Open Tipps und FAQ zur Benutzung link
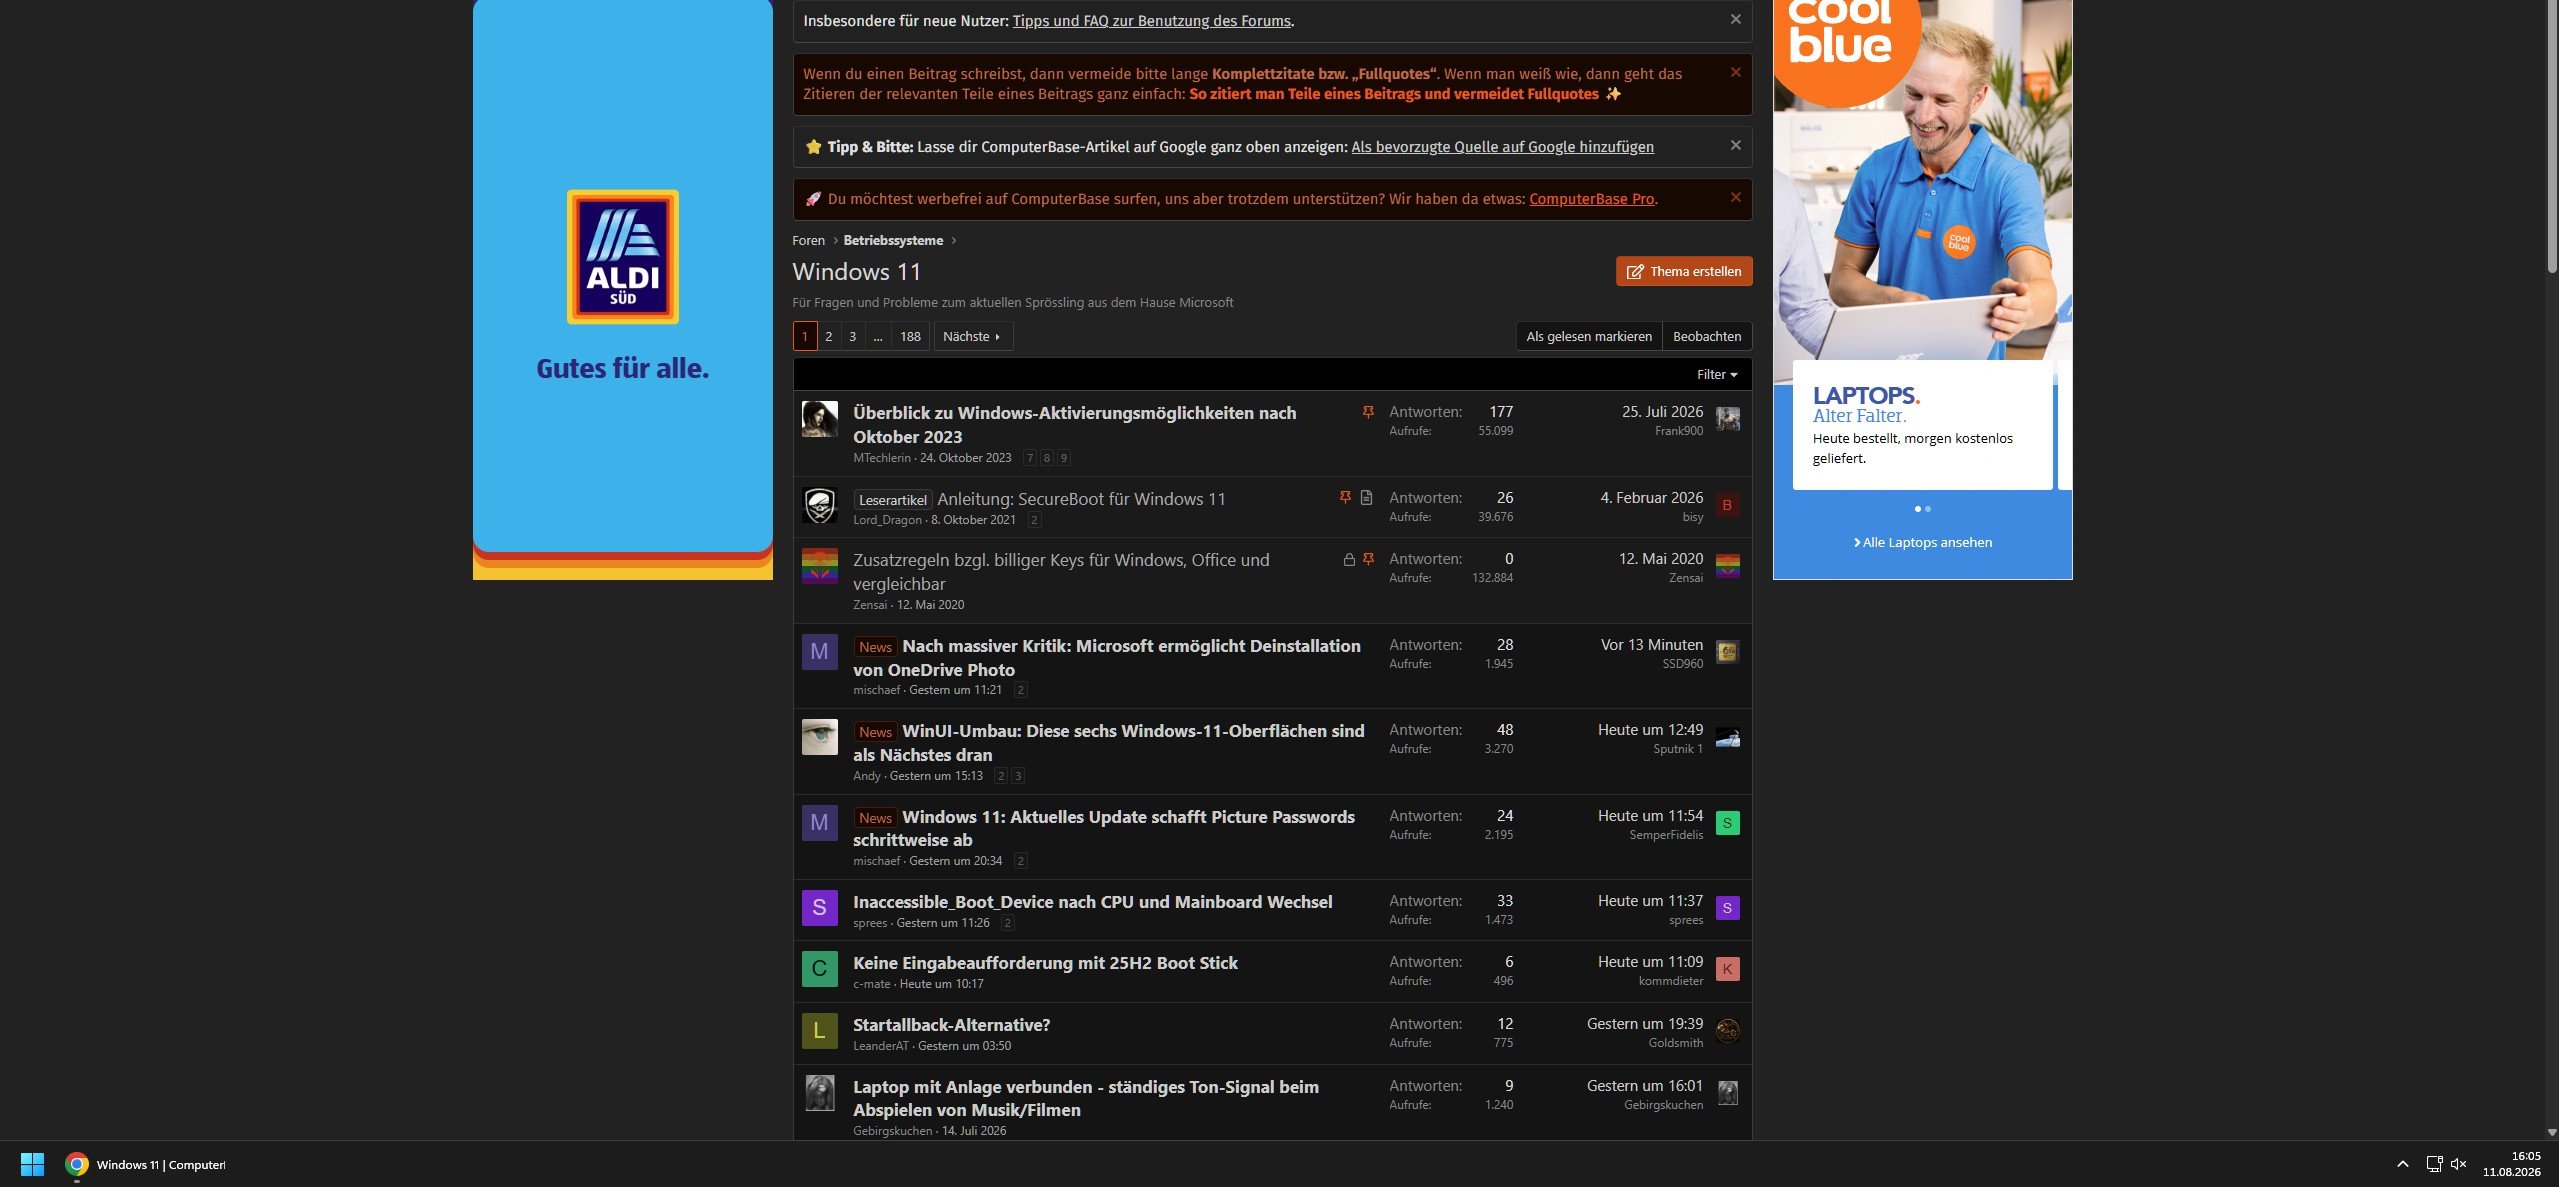2559x1187 pixels. (x=1151, y=21)
